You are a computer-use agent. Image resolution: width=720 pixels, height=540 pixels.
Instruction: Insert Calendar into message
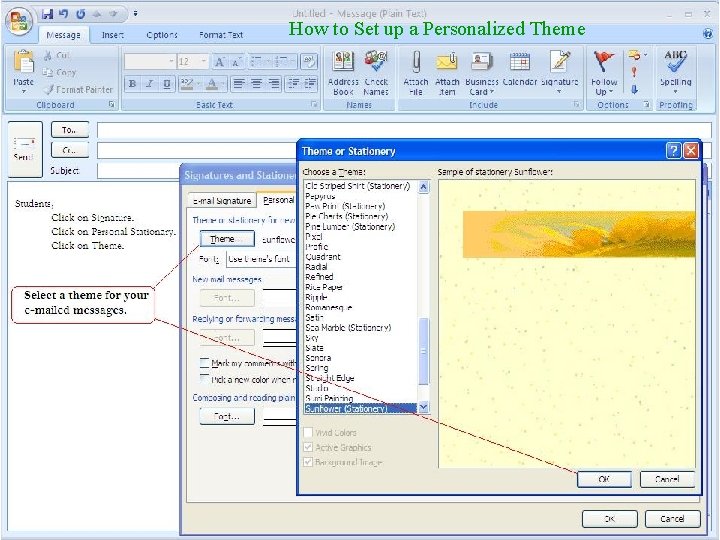coord(520,69)
